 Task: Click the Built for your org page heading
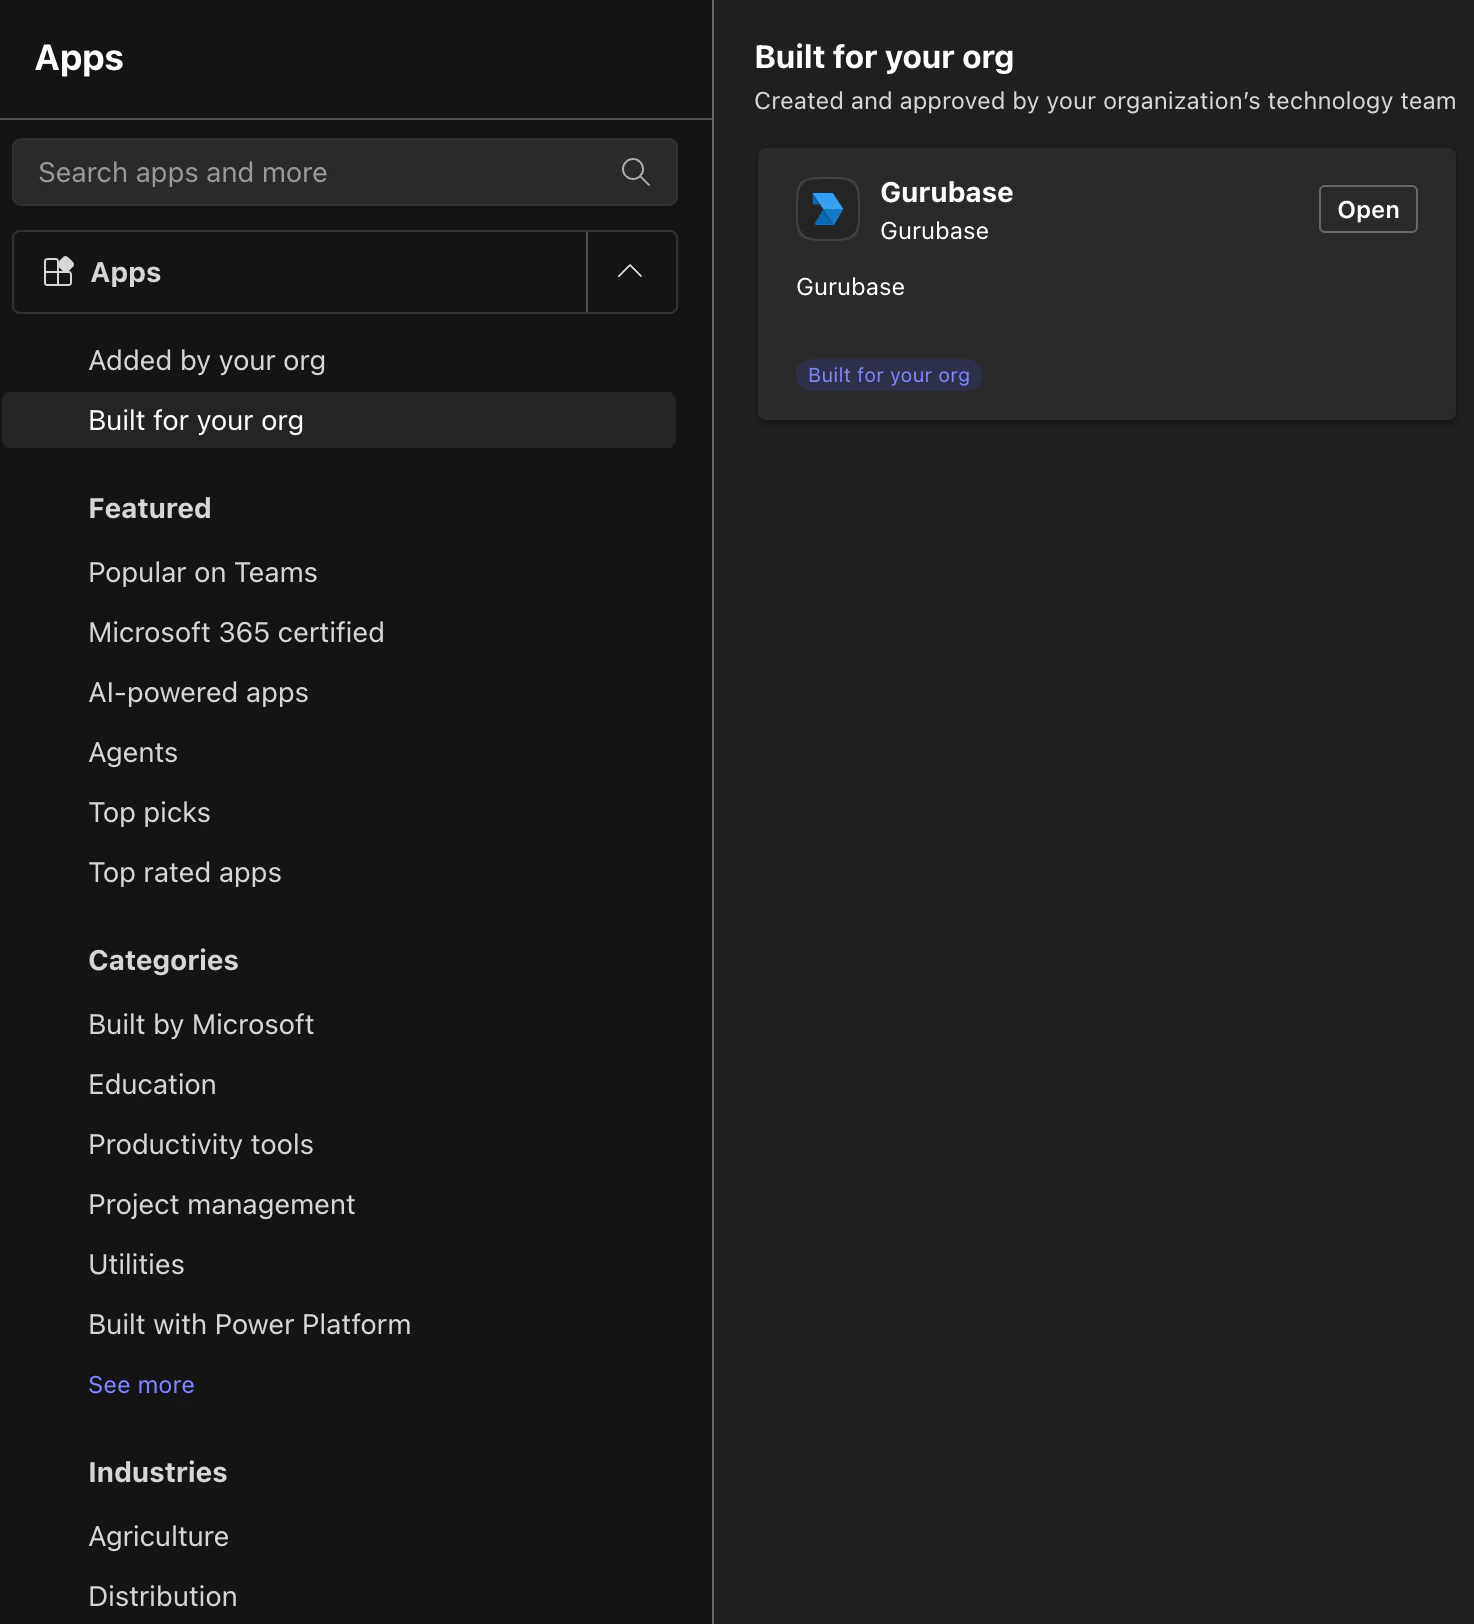(x=884, y=57)
